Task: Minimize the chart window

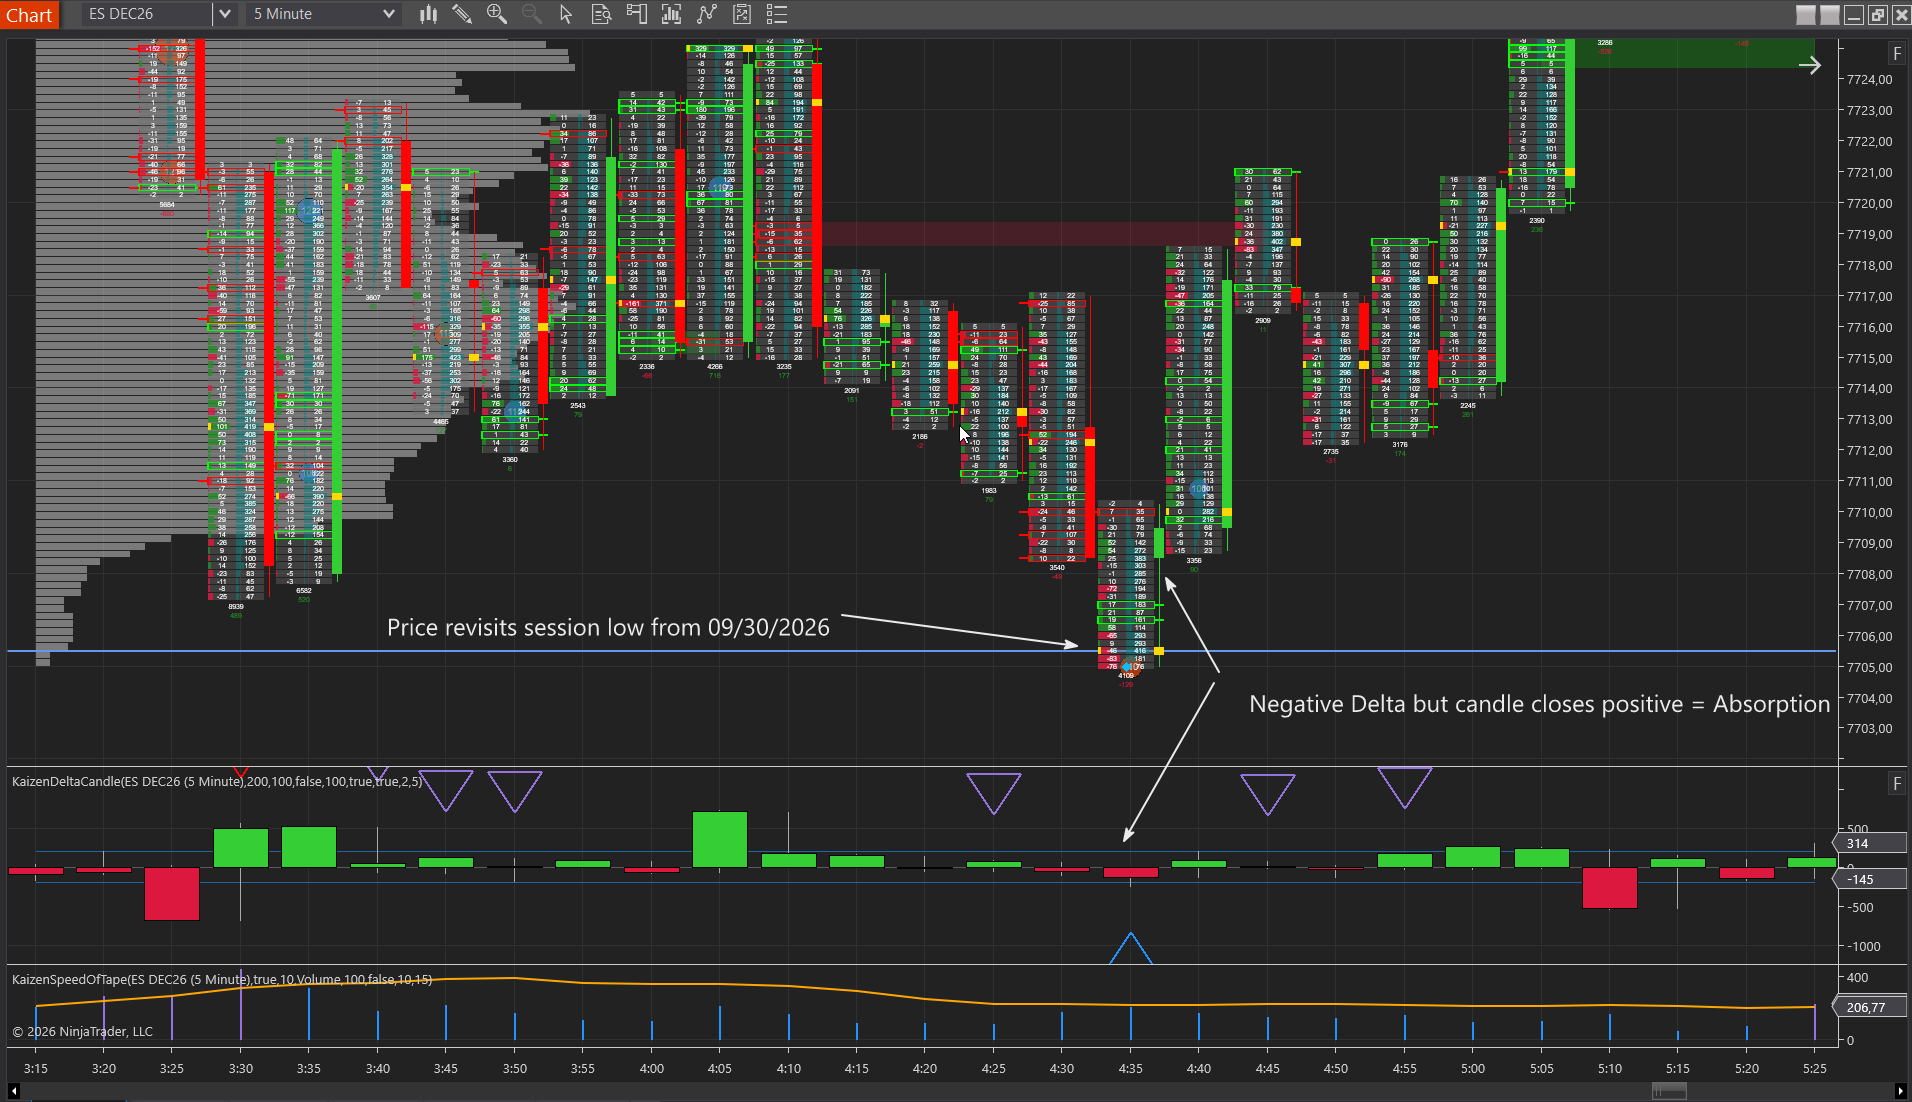Action: pos(1853,15)
